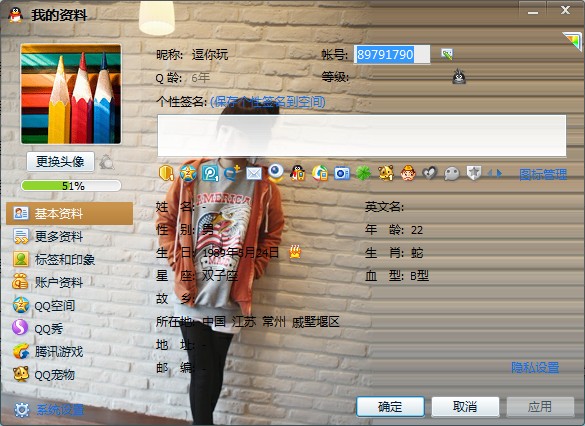
Task: Click the birthday cake icon next to birthday
Action: (295, 252)
